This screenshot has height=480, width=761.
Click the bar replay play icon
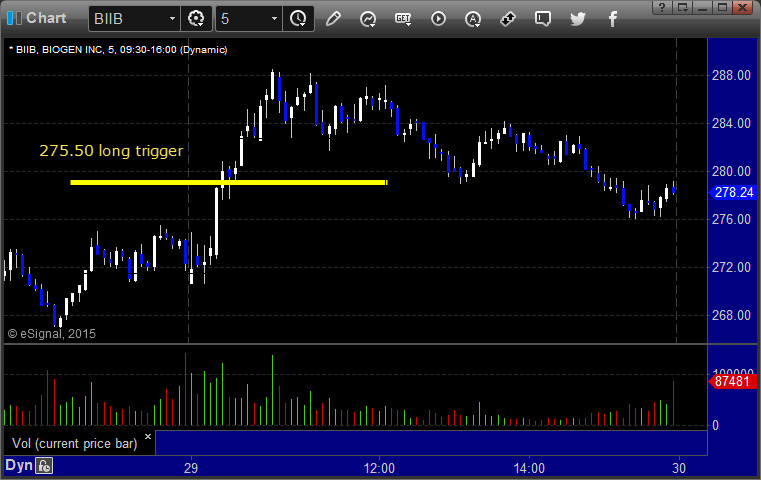pyautogui.click(x=438, y=19)
